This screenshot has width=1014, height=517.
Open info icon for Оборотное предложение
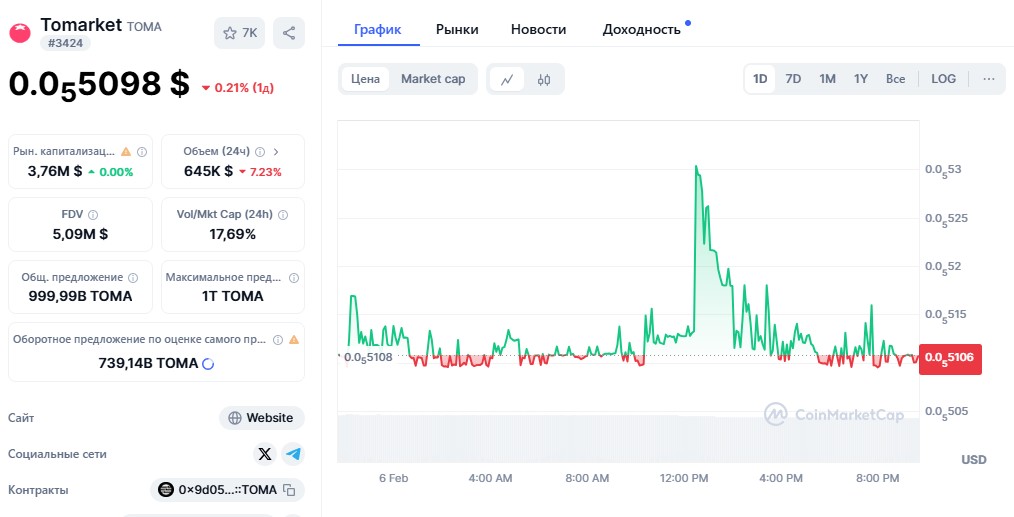(277, 340)
